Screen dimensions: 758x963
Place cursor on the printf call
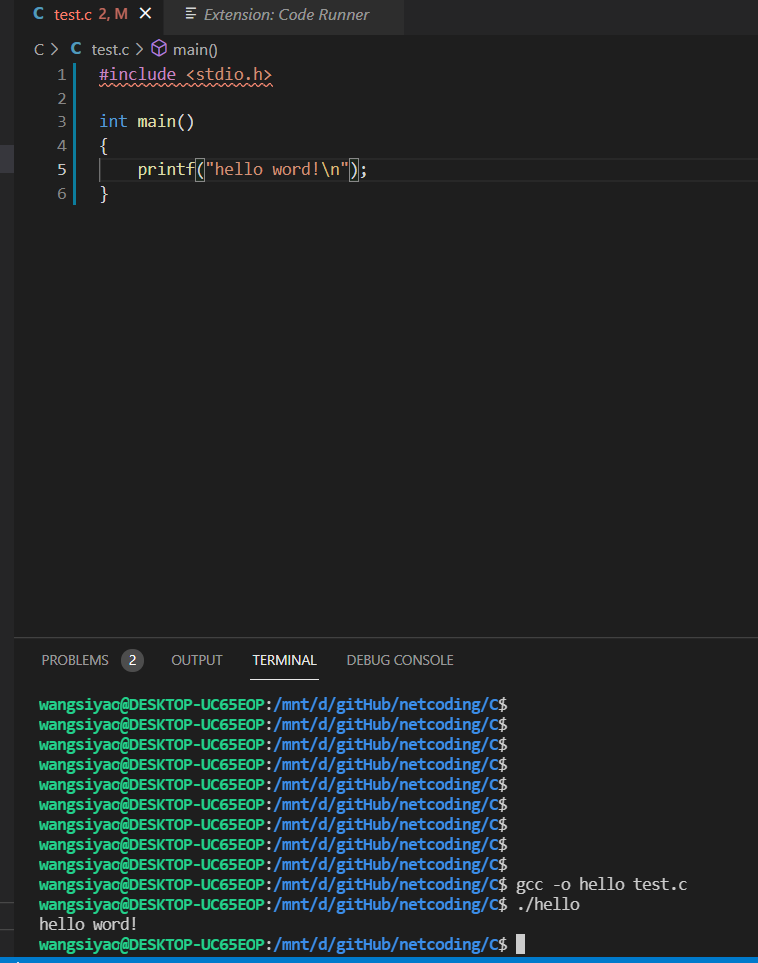pos(166,170)
